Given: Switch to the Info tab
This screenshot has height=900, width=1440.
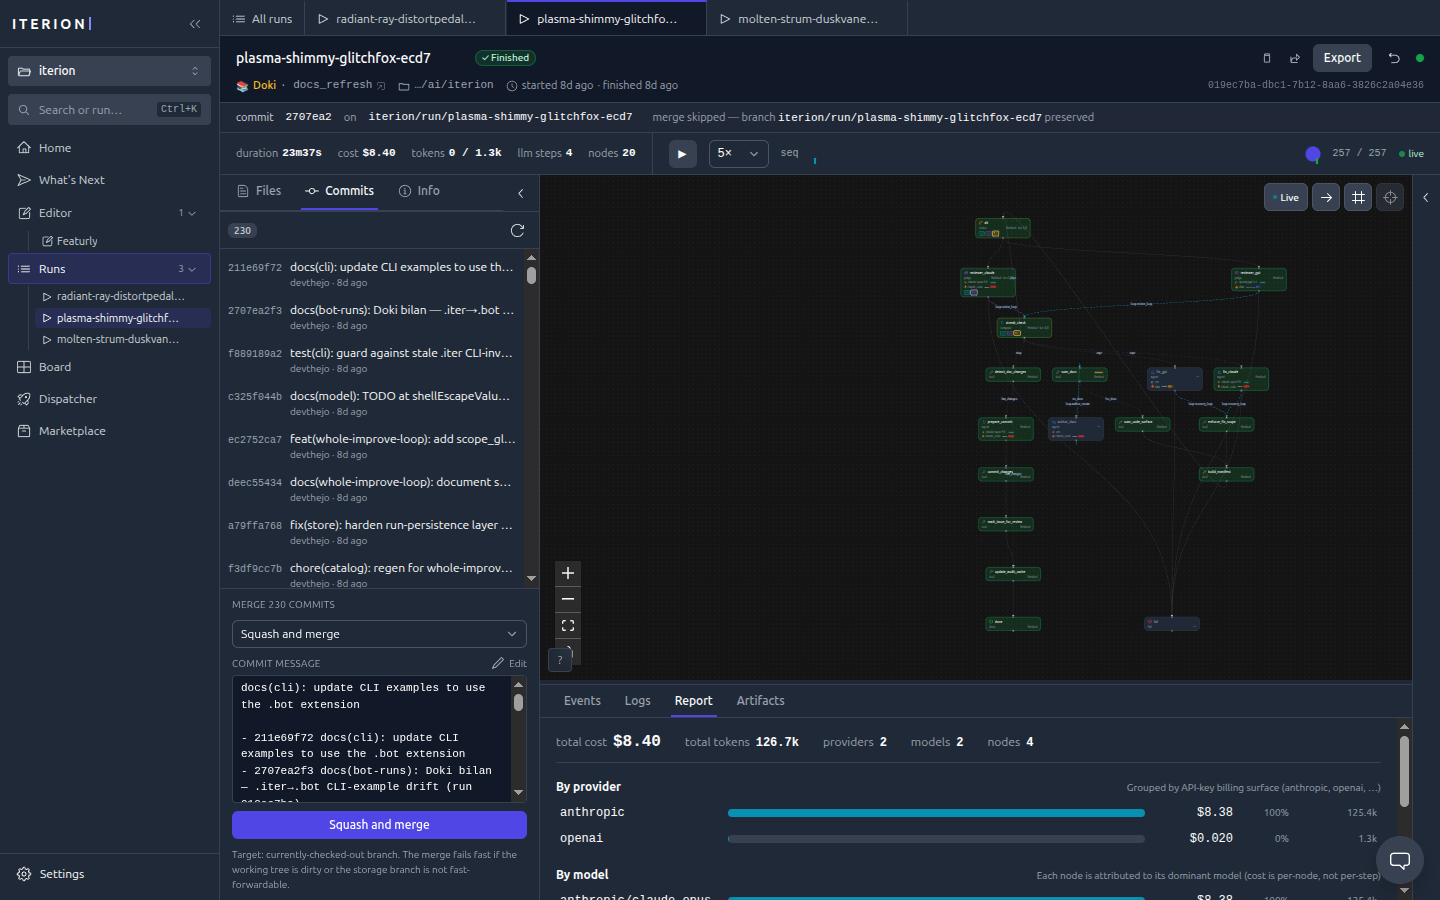Looking at the screenshot, I should pyautogui.click(x=419, y=191).
